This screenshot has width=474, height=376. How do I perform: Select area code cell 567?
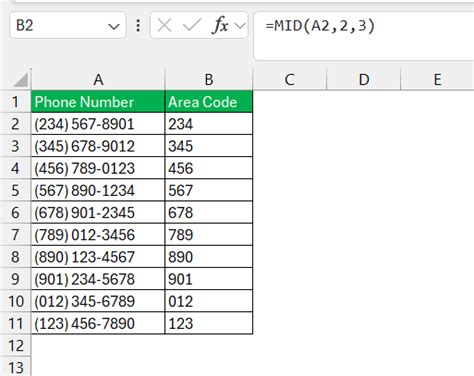(209, 190)
